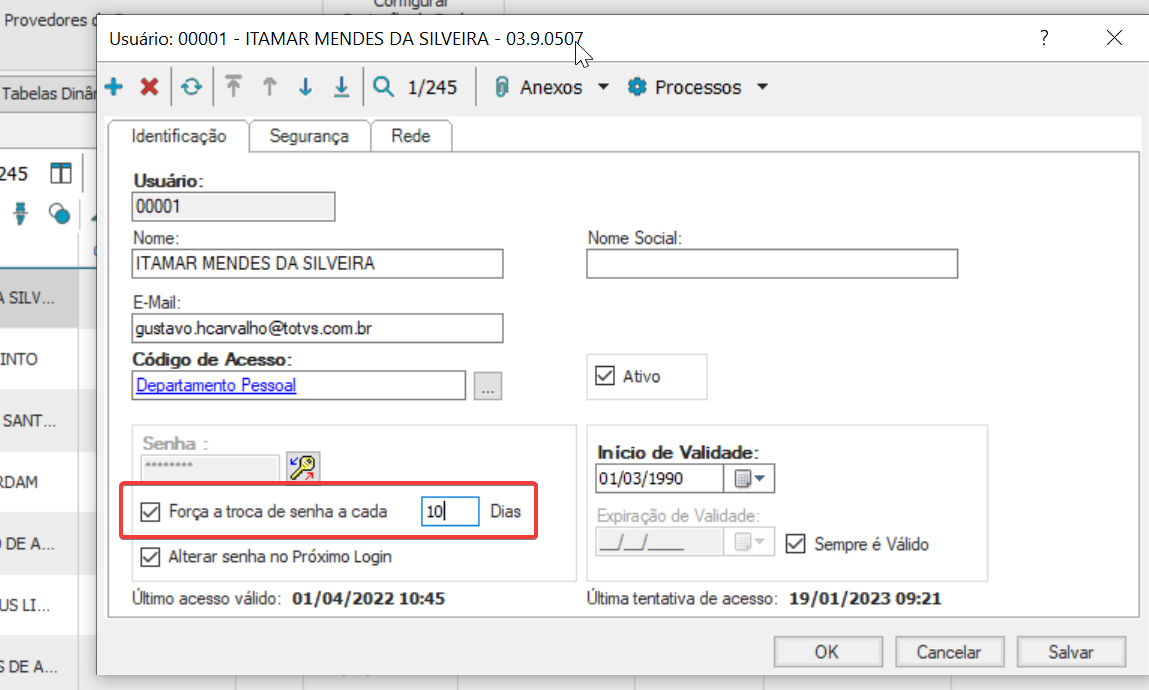Click the E-Mail input field

click(317, 328)
